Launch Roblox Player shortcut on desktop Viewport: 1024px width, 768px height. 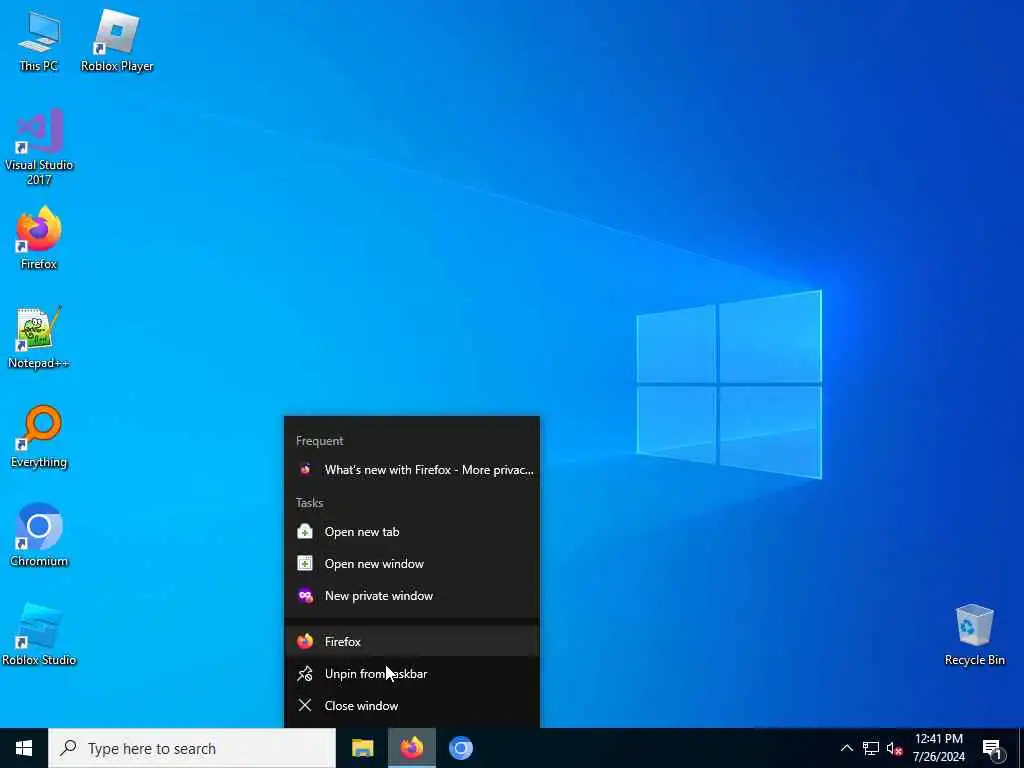pyautogui.click(x=117, y=42)
